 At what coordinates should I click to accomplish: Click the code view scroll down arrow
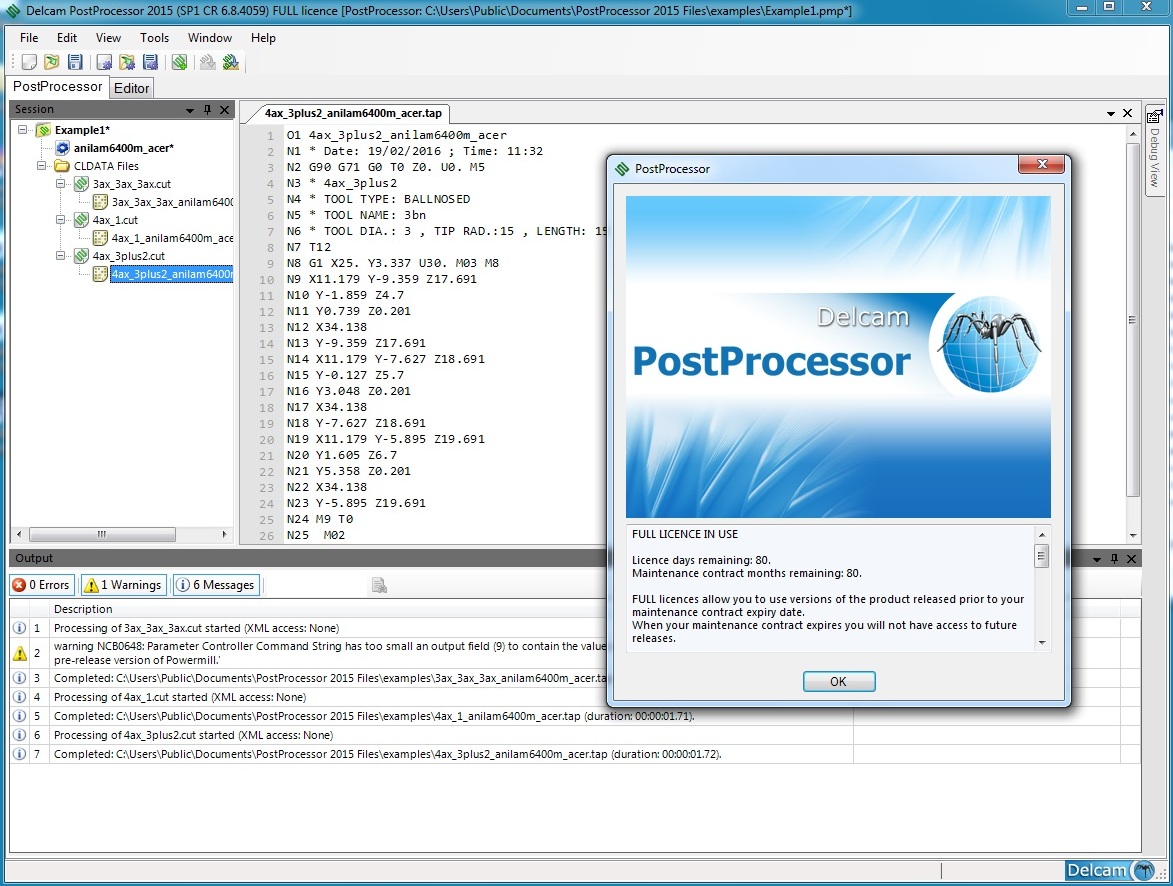pyautogui.click(x=1133, y=536)
